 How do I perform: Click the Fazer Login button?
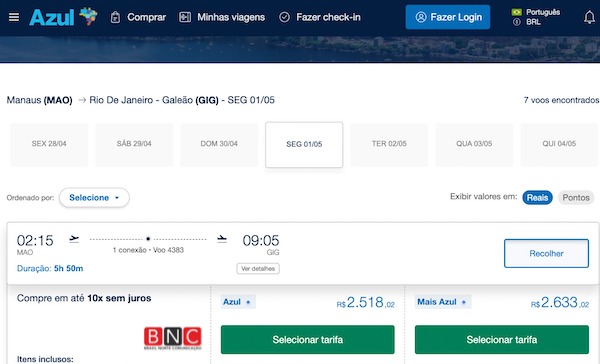tap(448, 17)
